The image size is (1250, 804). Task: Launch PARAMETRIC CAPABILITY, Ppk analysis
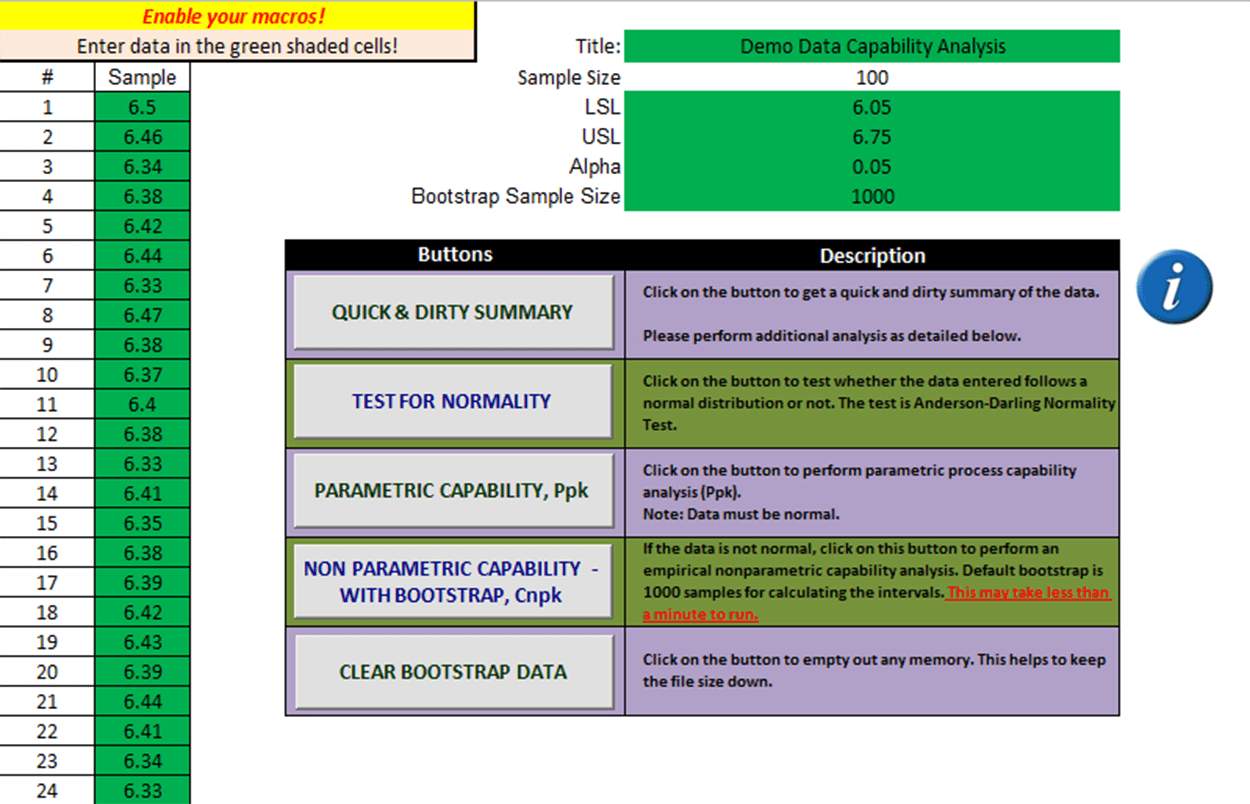point(453,491)
